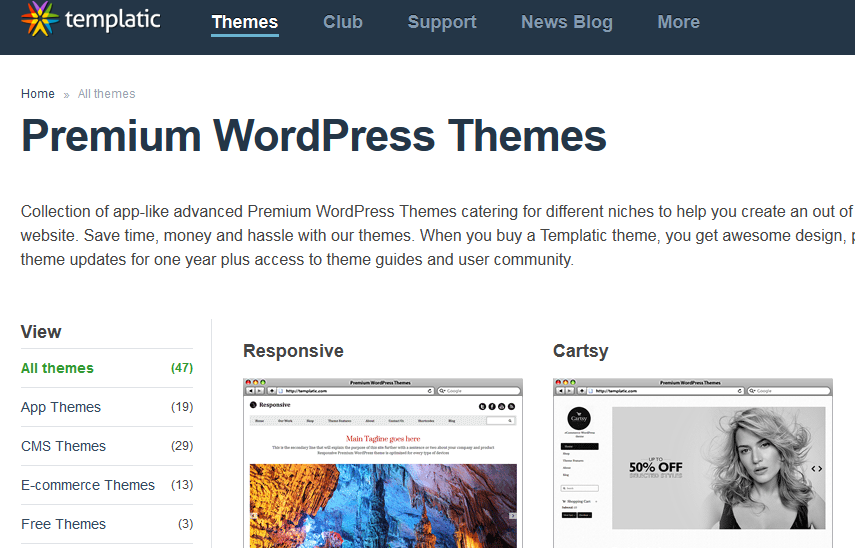Click the Cartsy round logo icon
The image size is (855, 548).
(578, 419)
